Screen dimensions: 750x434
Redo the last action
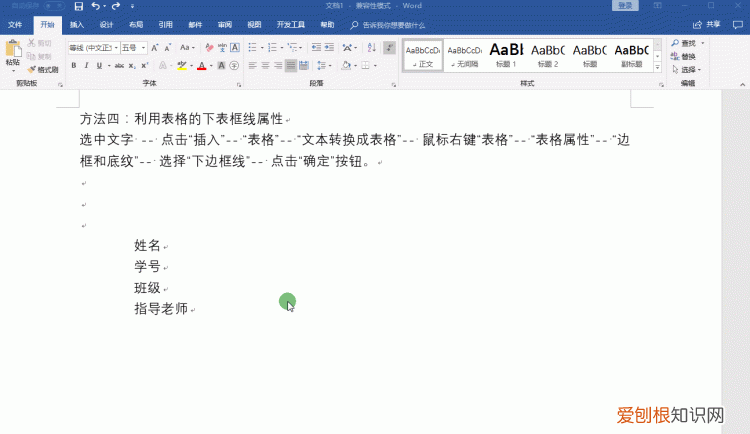tap(115, 6)
